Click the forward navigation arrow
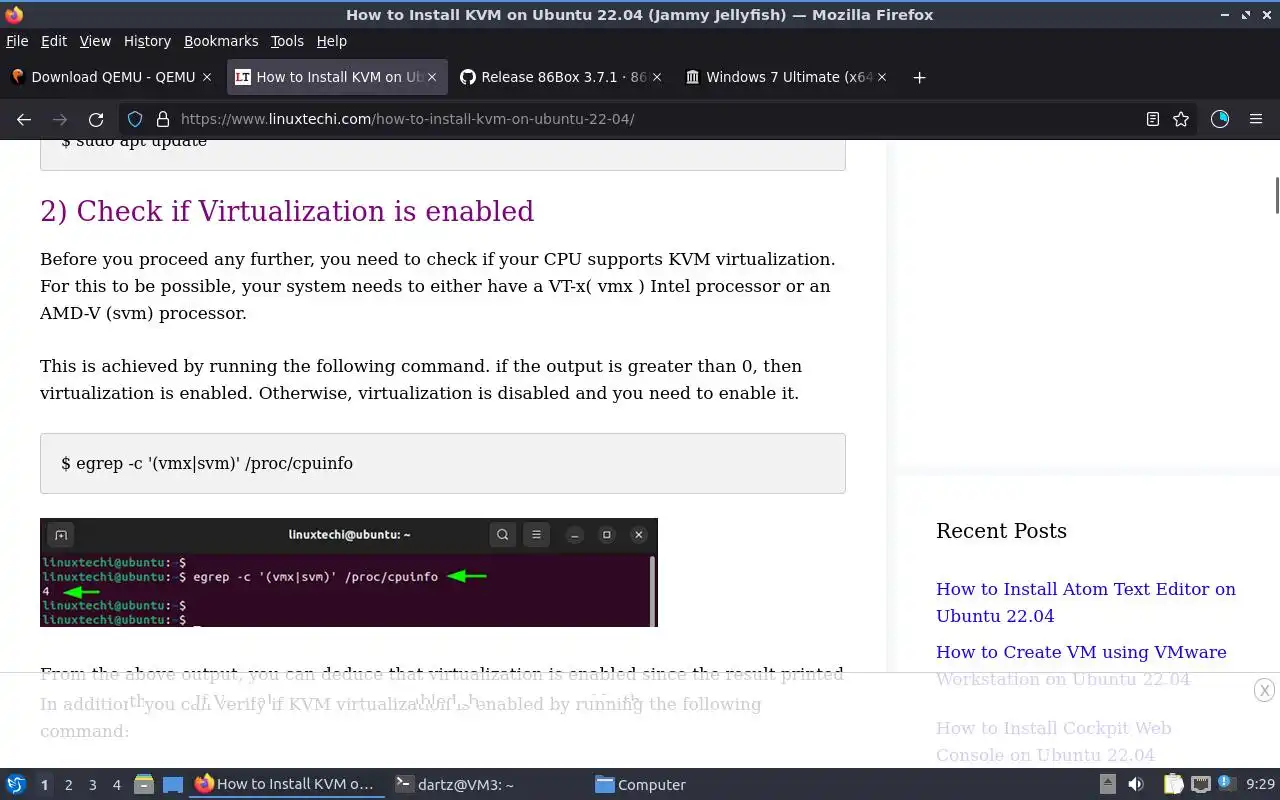 tap(60, 119)
